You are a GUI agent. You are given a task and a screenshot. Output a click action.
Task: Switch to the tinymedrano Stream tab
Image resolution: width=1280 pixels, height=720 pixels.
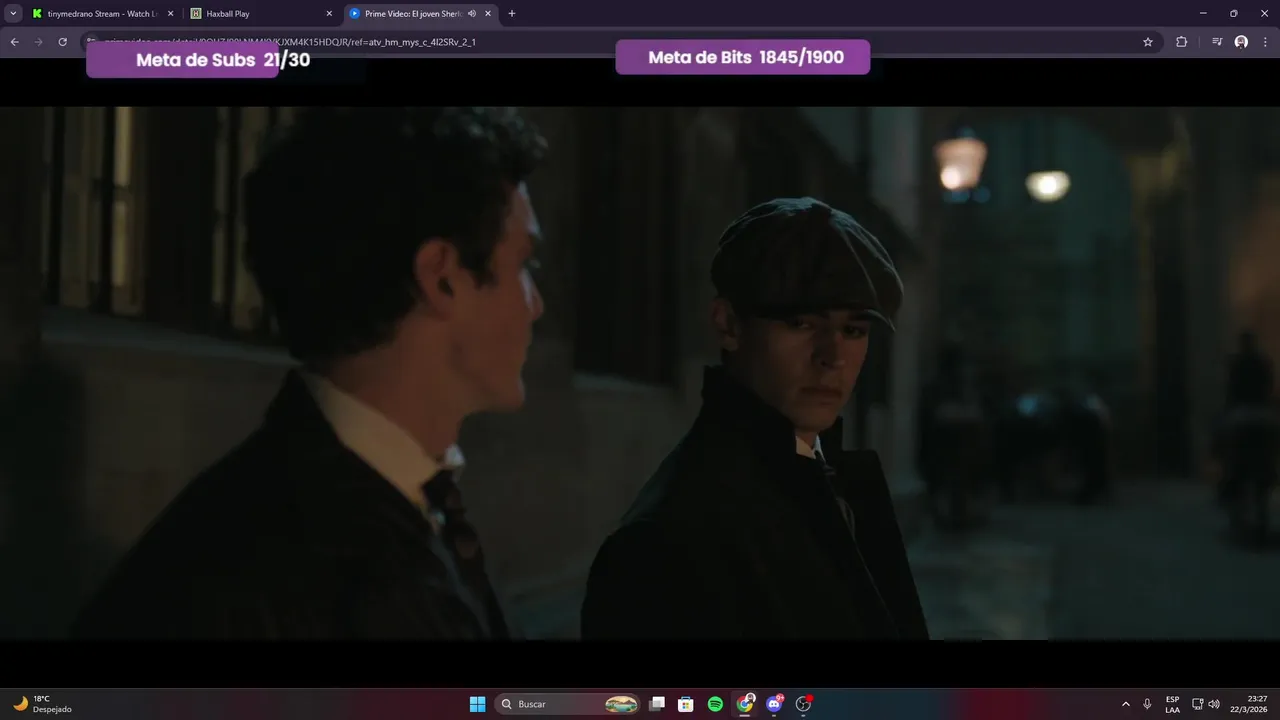(x=100, y=14)
